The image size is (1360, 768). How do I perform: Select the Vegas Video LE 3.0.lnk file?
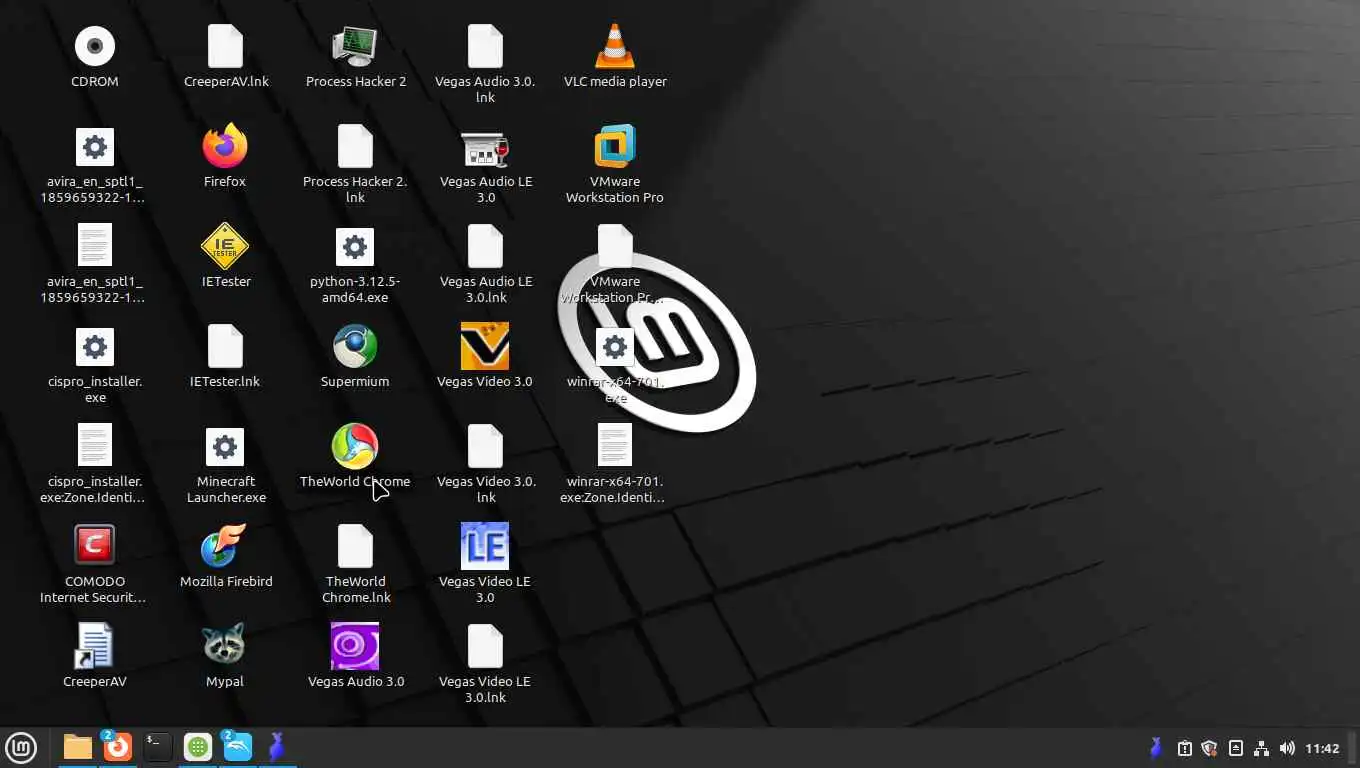[x=485, y=646]
